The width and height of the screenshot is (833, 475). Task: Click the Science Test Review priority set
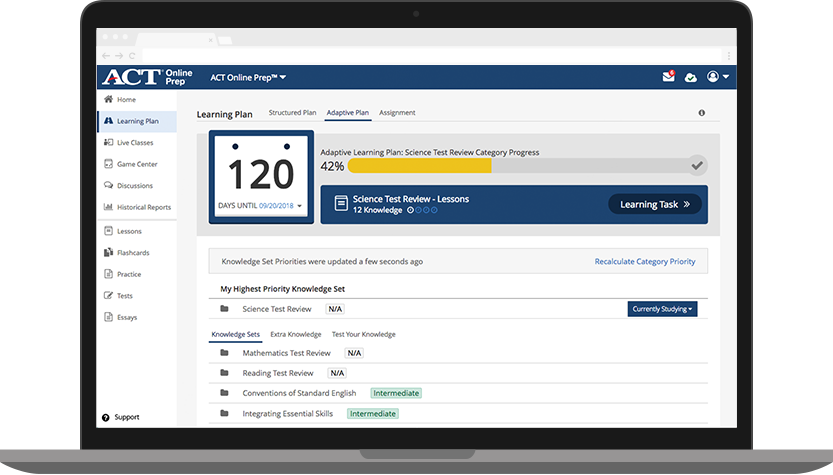pos(277,309)
